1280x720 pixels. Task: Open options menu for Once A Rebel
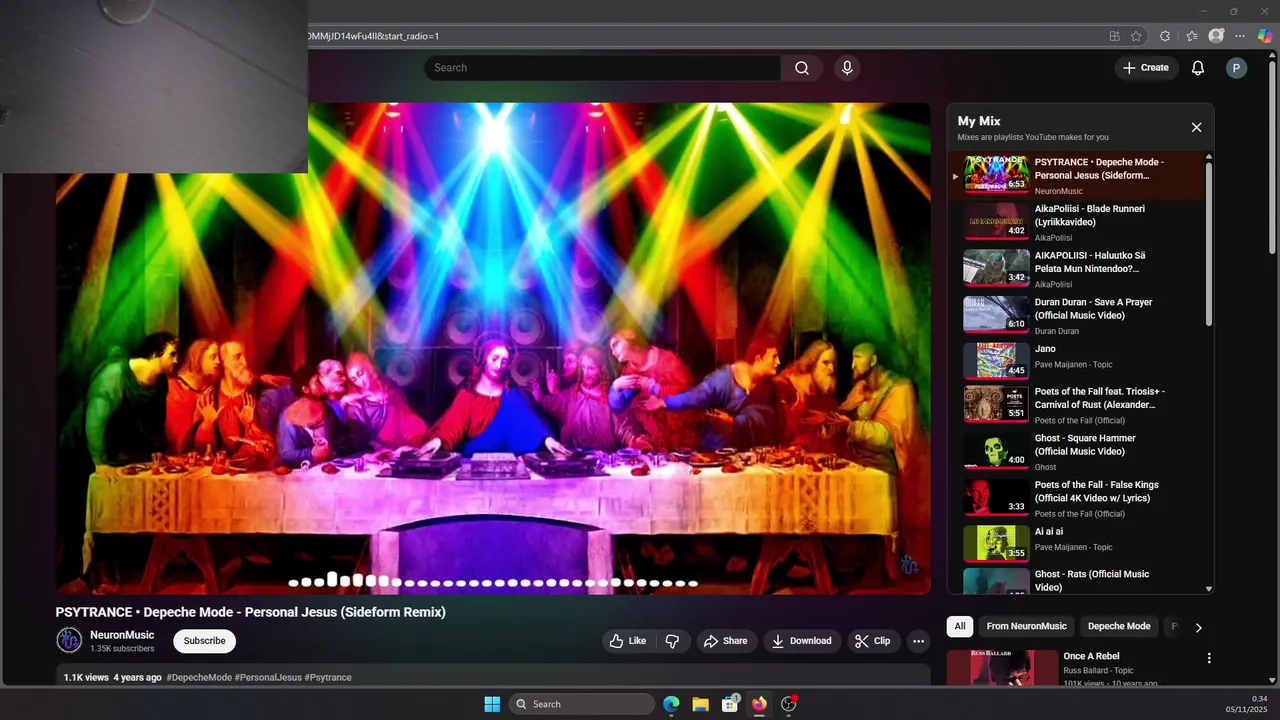pos(1209,658)
